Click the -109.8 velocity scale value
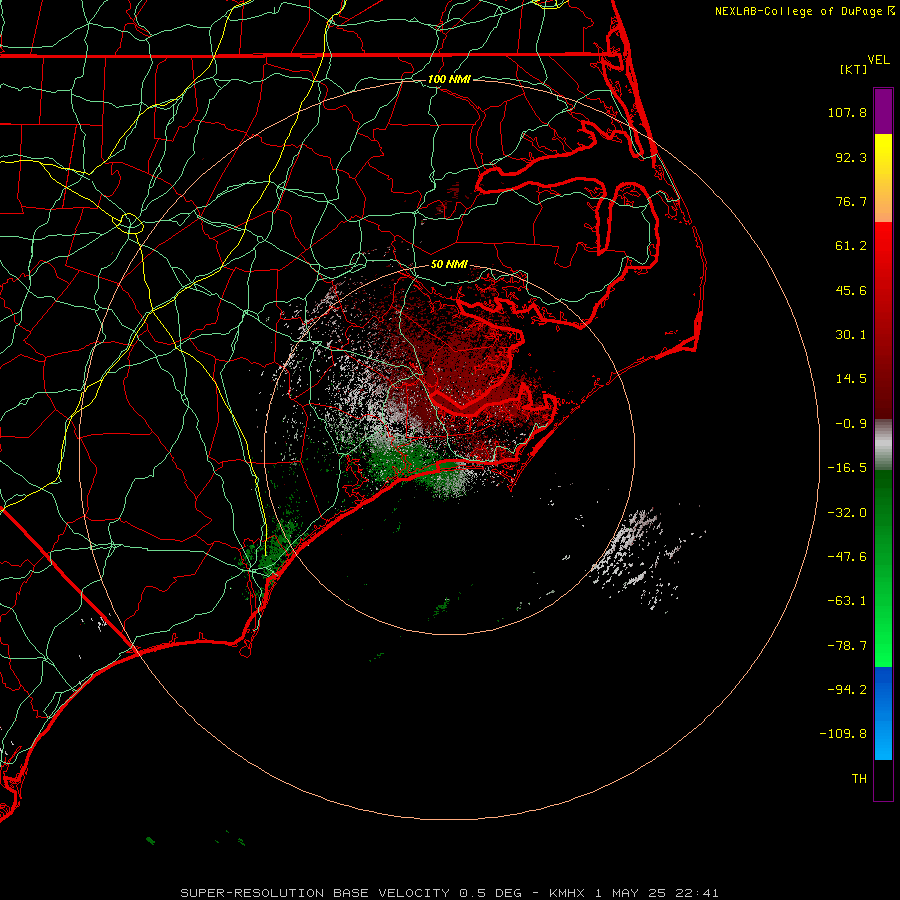The height and width of the screenshot is (900, 900). pyautogui.click(x=843, y=734)
